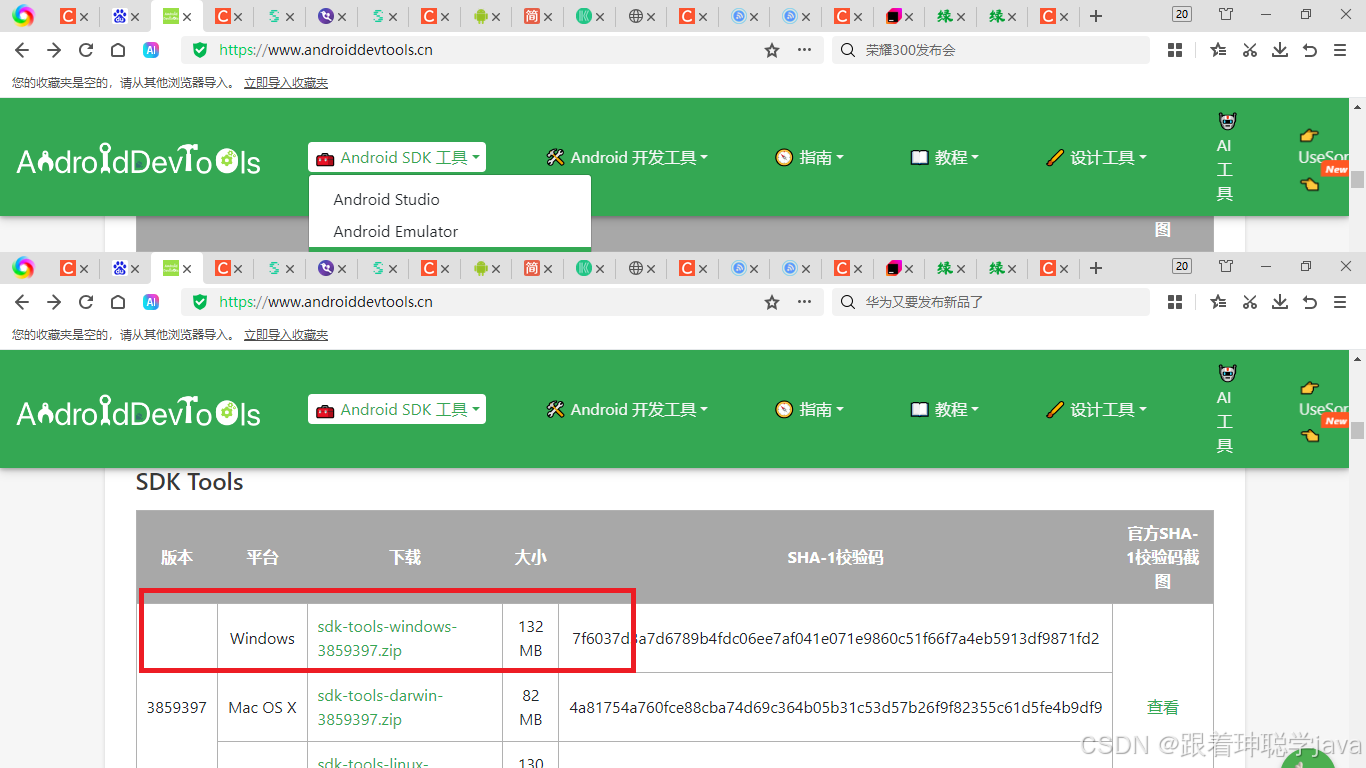Click the upper browser address bar URL
Screen dimensions: 1366x768
coord(326,50)
